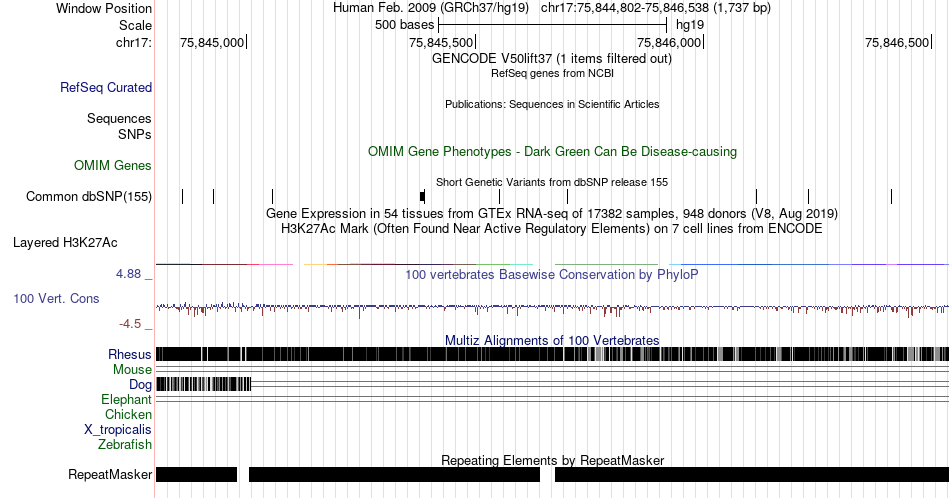Screen dimensions: 950x498
Task: Open the OMIM Genes track label
Action: pos(113,165)
